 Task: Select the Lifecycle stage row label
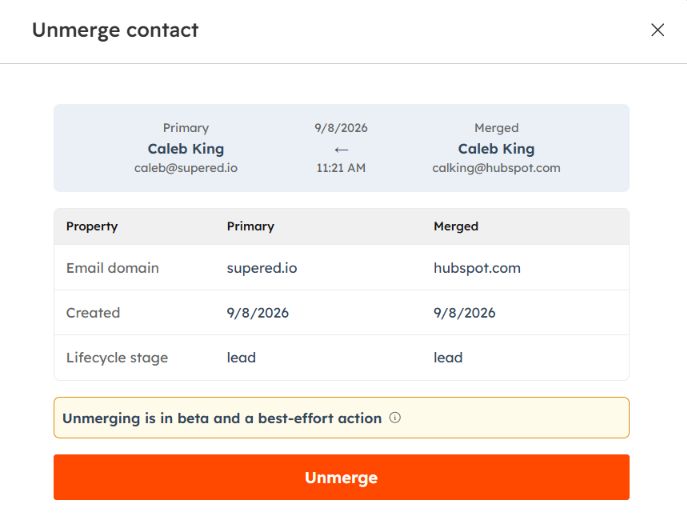117,358
